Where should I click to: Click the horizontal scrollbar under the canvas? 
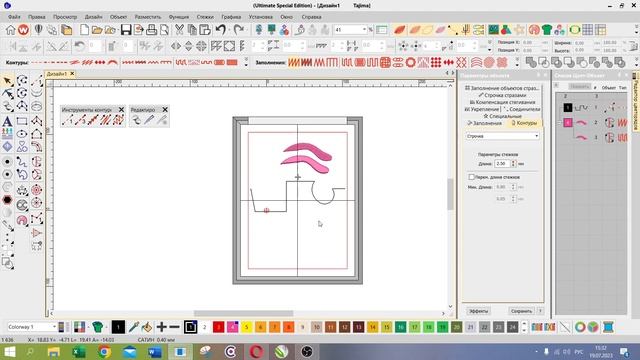point(244,313)
